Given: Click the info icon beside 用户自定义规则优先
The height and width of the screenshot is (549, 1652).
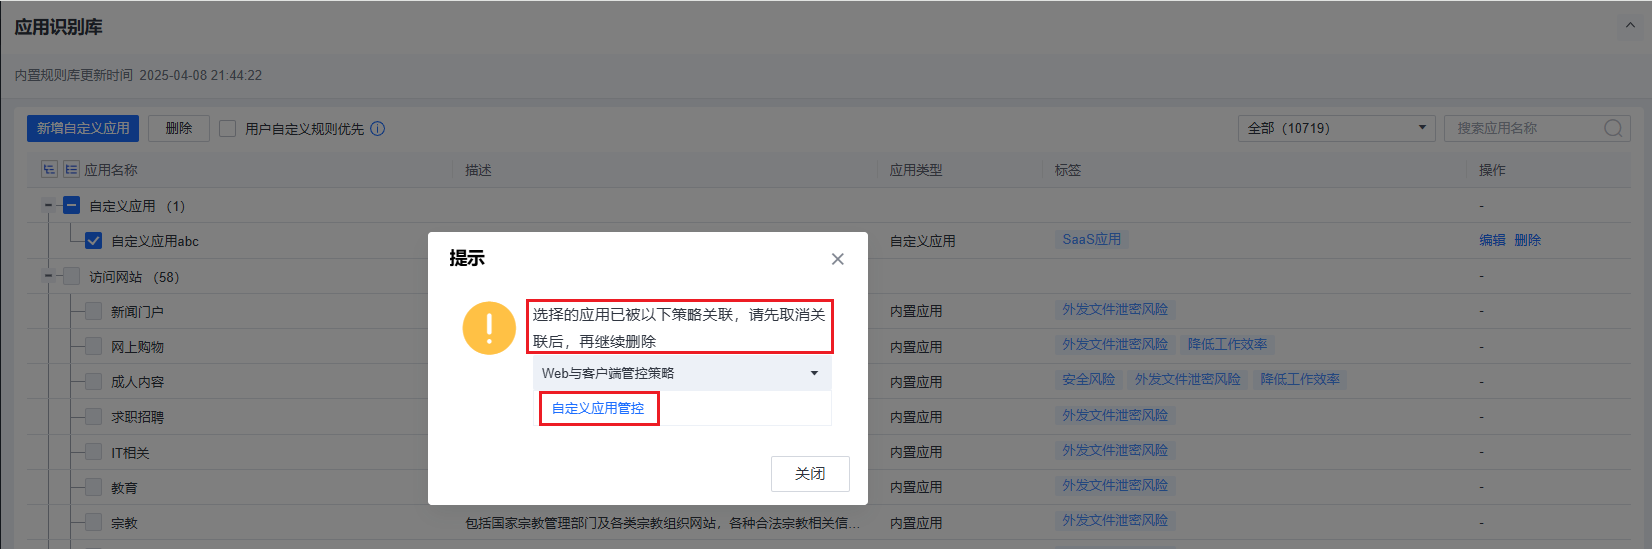Looking at the screenshot, I should click(377, 128).
